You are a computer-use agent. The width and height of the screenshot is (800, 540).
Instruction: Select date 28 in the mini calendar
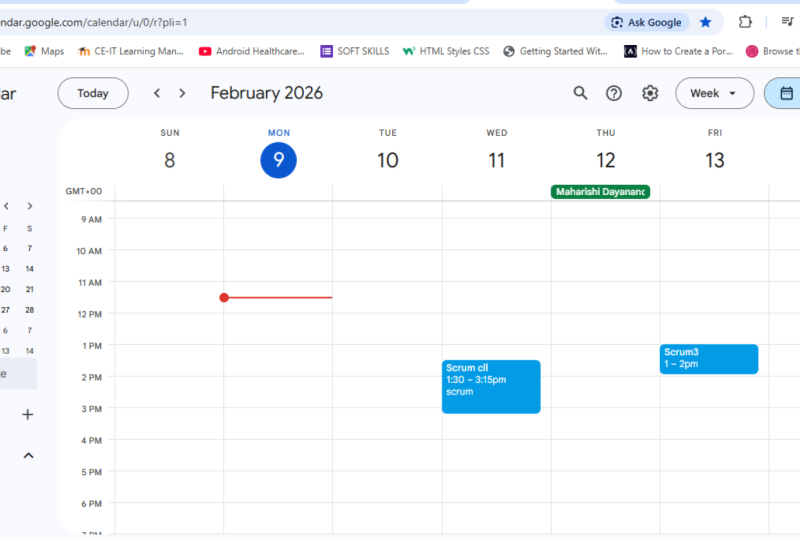pyautogui.click(x=30, y=310)
